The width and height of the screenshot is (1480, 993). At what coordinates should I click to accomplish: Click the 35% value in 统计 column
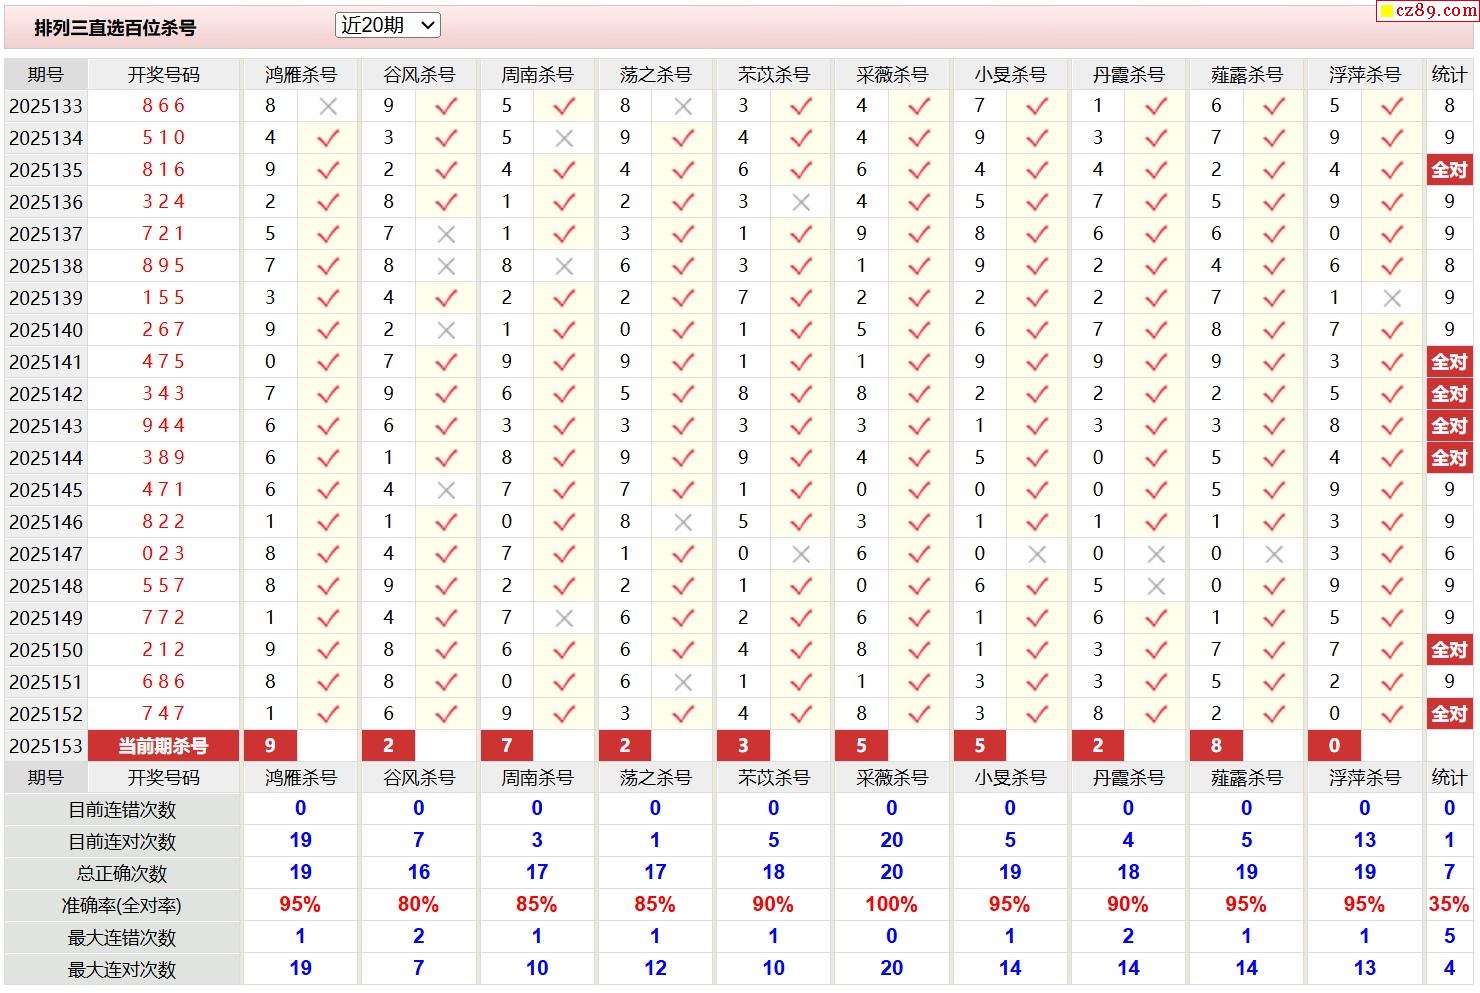coord(1449,905)
